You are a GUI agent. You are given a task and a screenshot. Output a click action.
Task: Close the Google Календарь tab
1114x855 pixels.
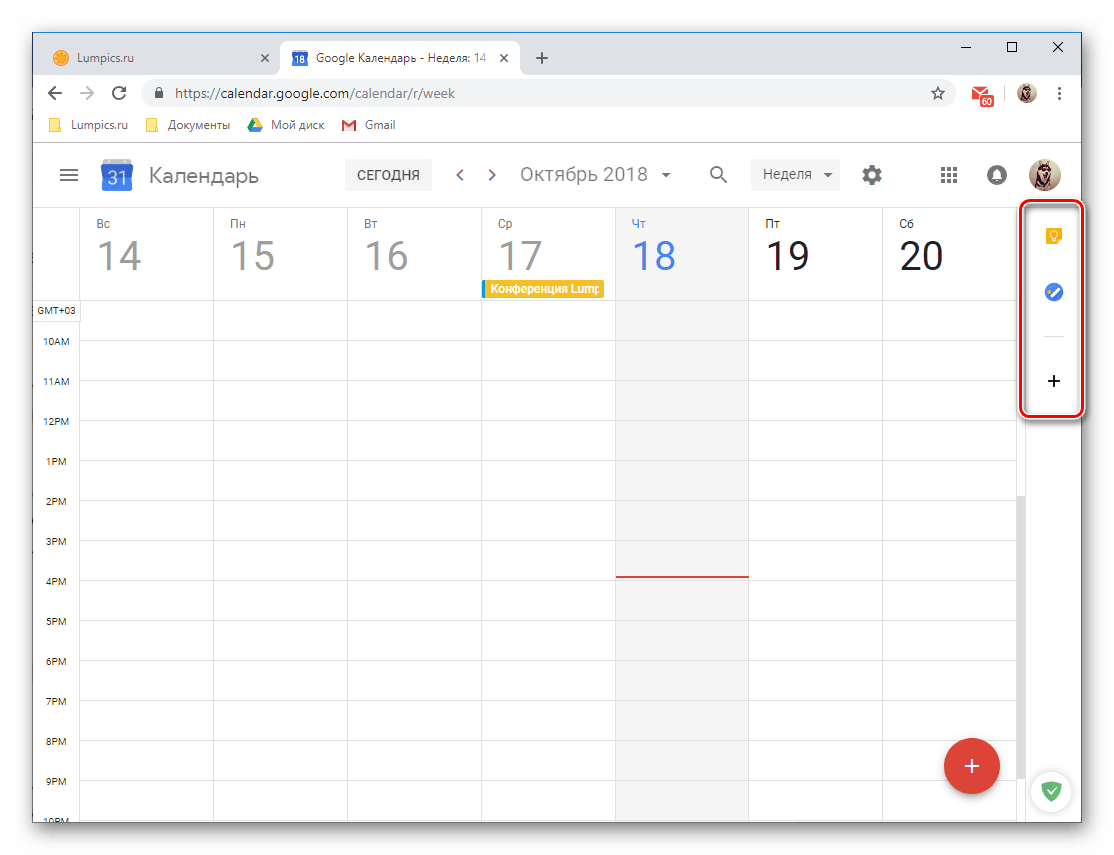point(504,58)
